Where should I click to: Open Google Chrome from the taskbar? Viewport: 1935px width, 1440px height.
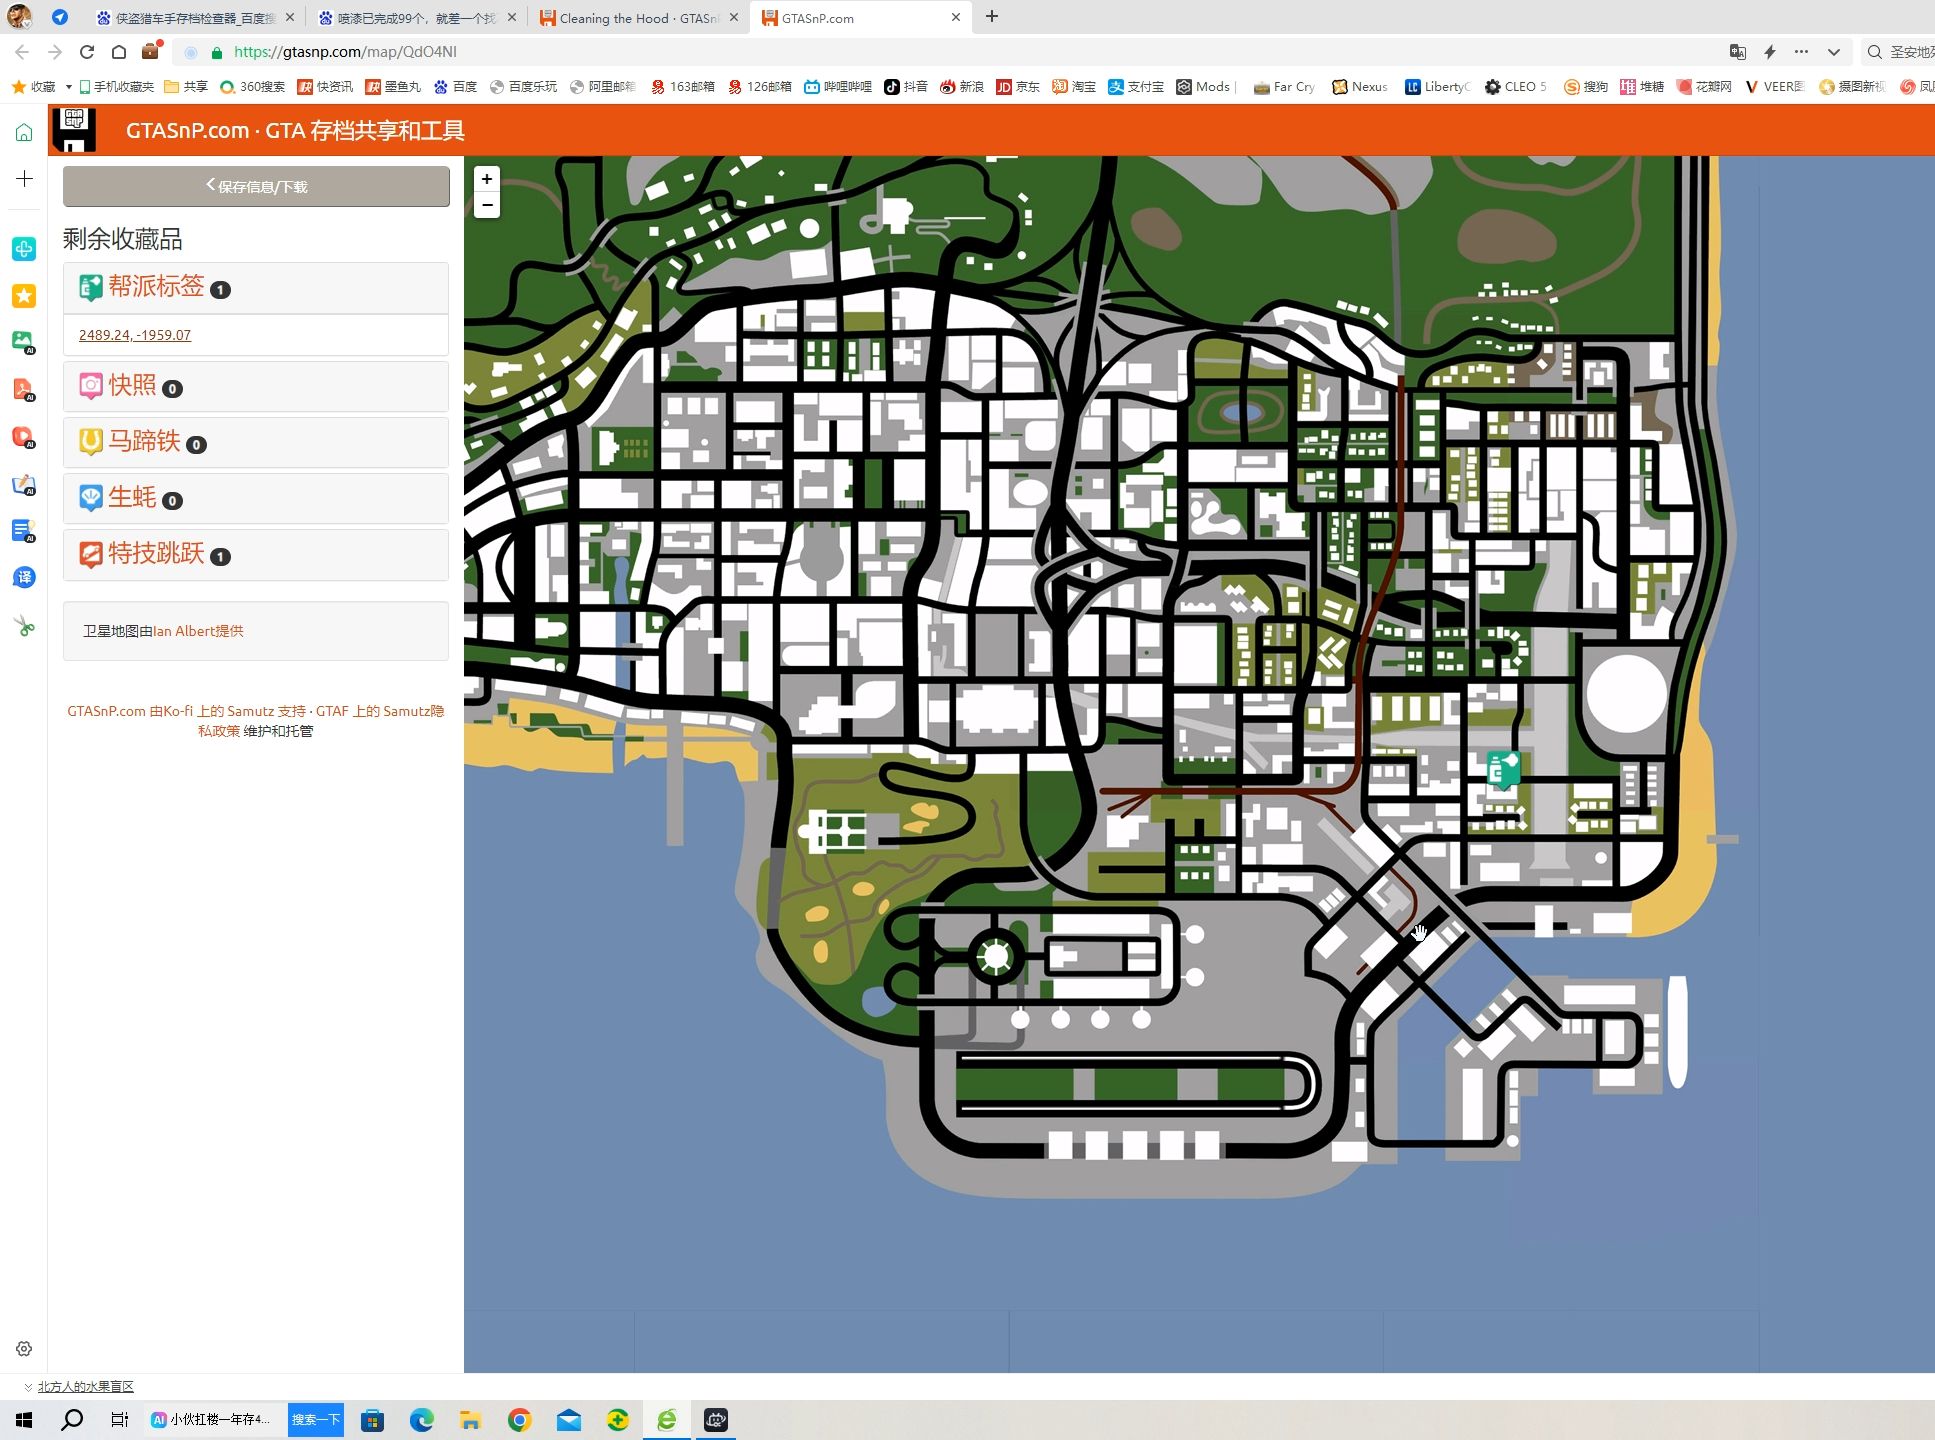[x=519, y=1419]
